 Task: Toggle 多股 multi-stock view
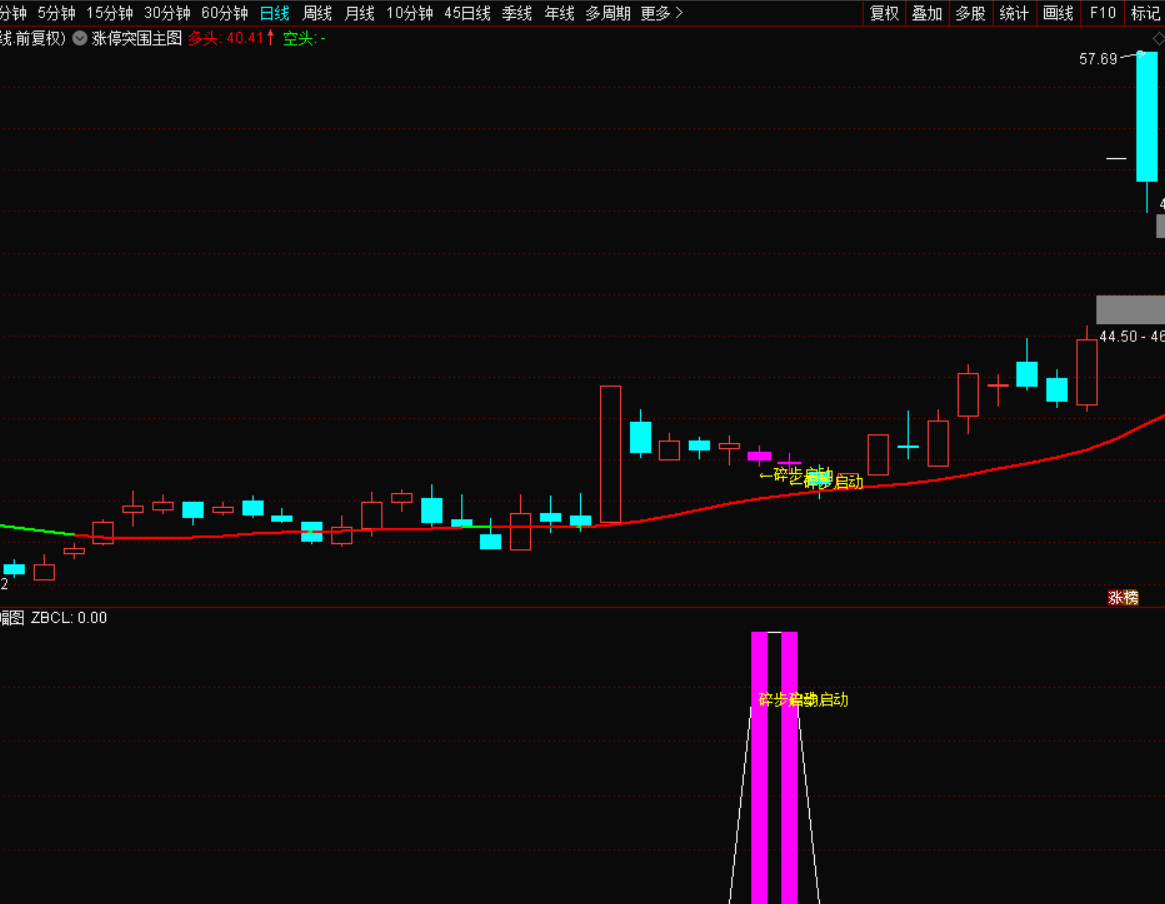click(x=970, y=13)
